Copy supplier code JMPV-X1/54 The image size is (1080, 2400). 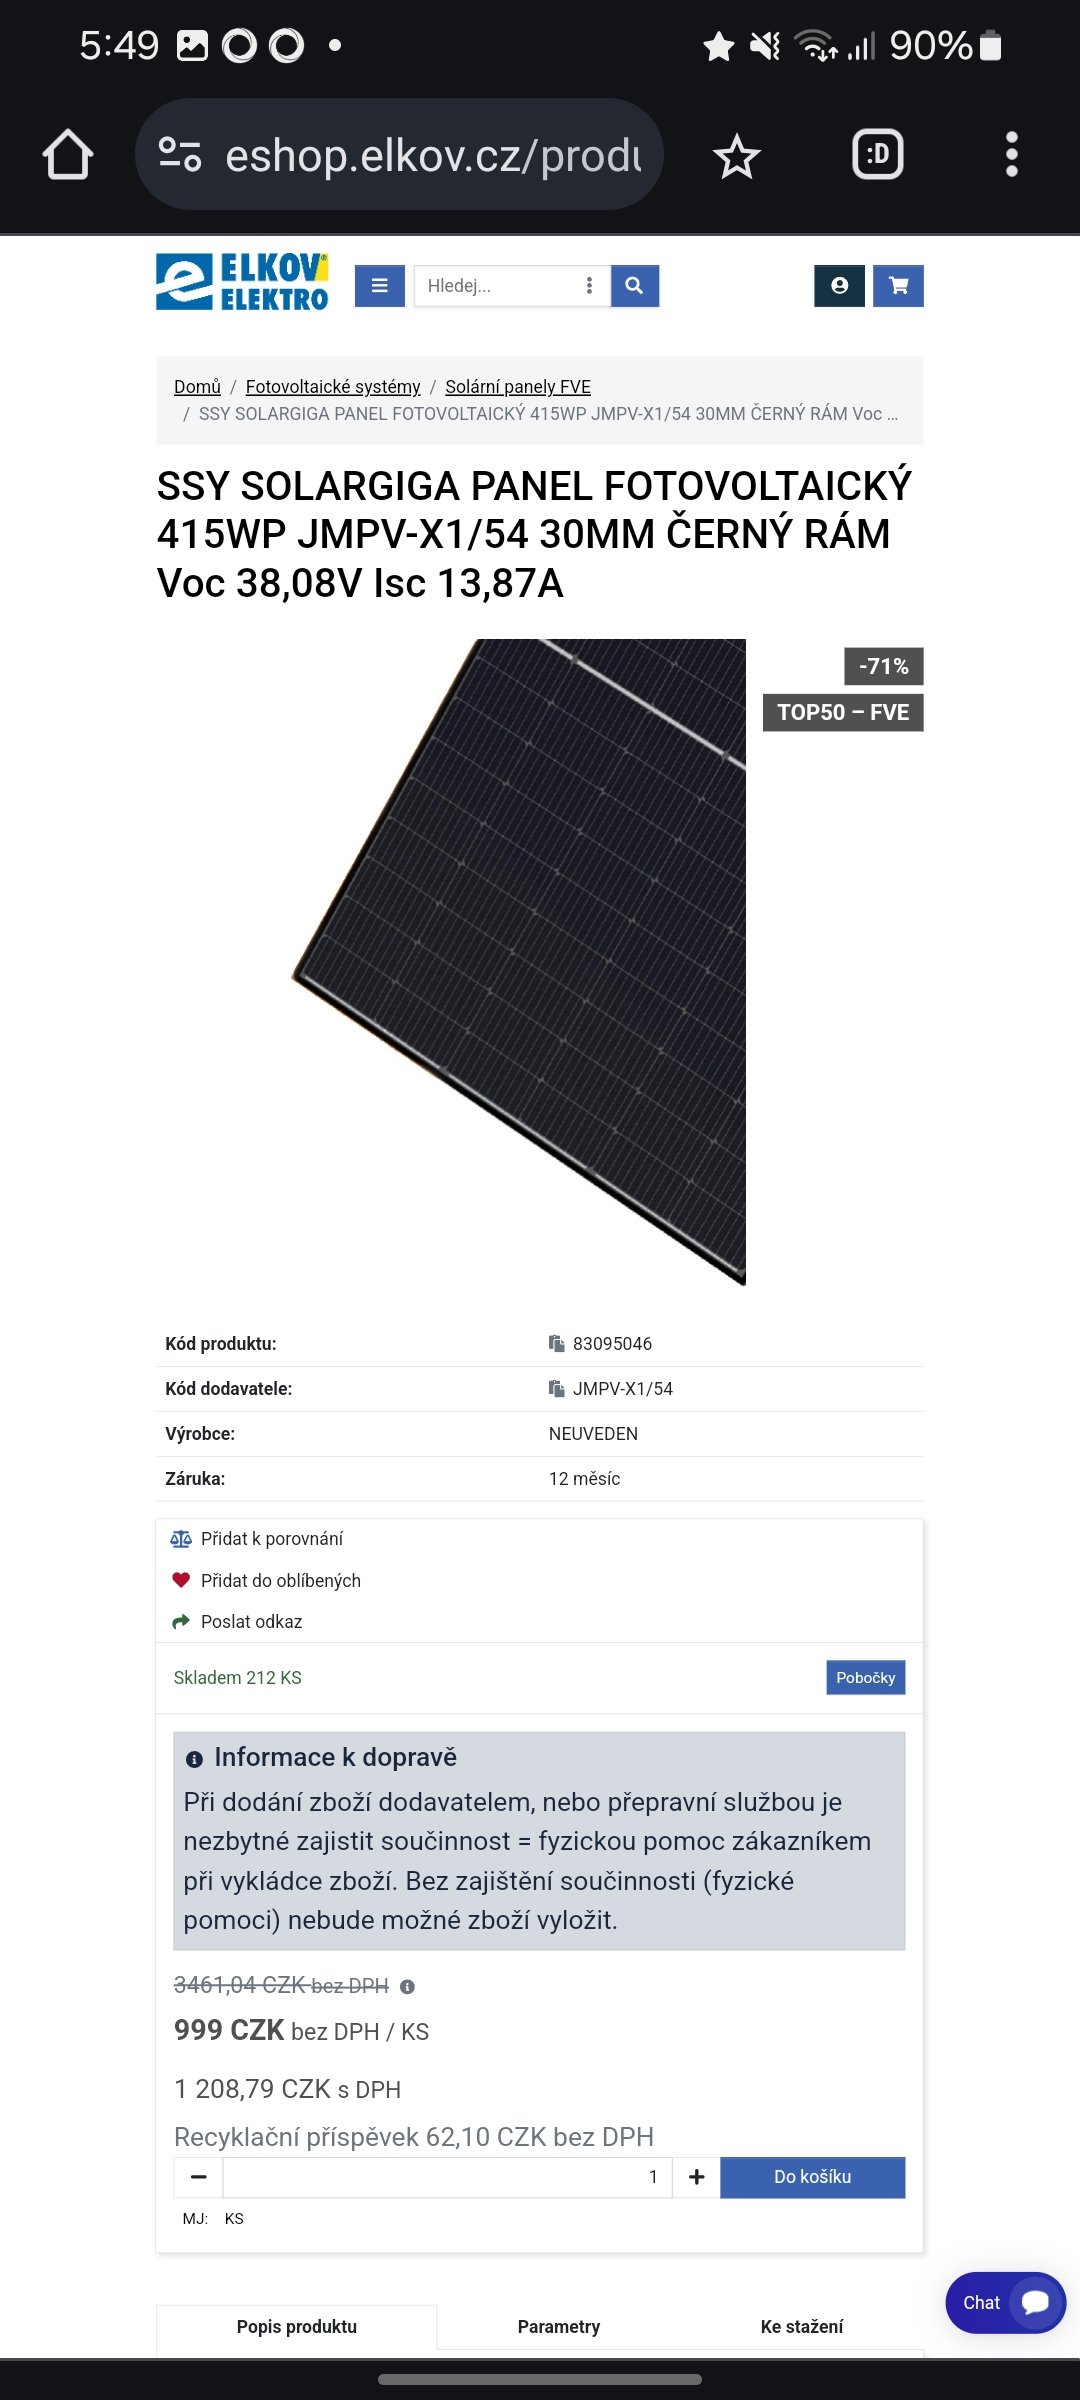(557, 1388)
